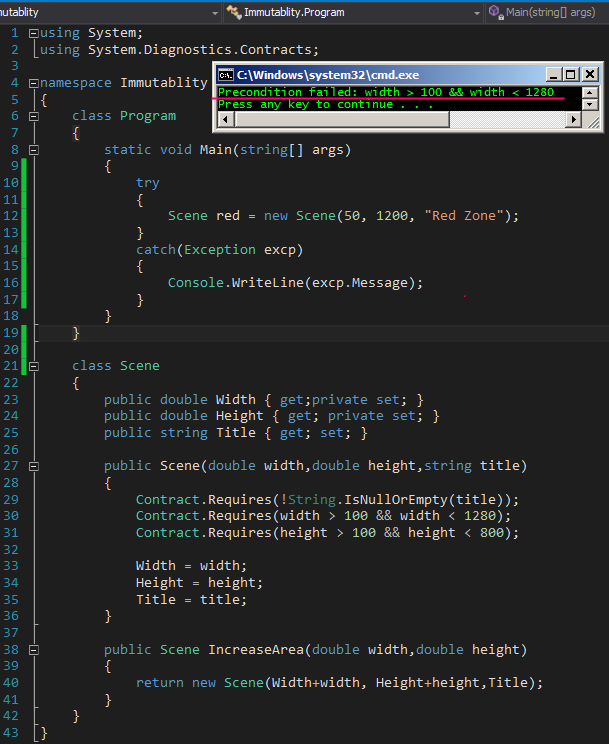Collapse the IncreaseArea method outline toggle
The height and width of the screenshot is (744, 609).
34,650
